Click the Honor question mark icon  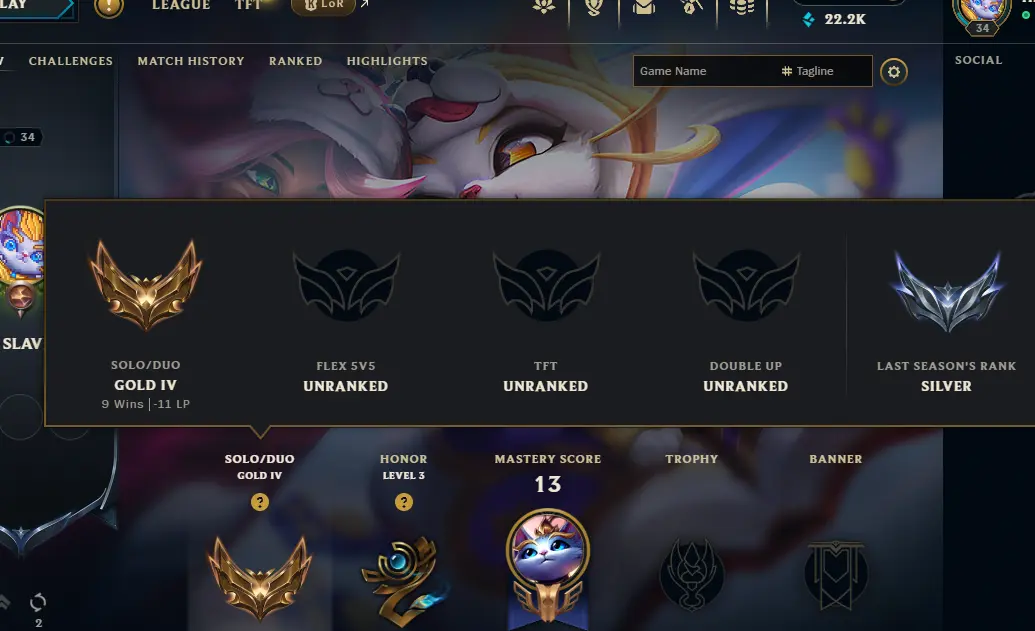[x=404, y=502]
